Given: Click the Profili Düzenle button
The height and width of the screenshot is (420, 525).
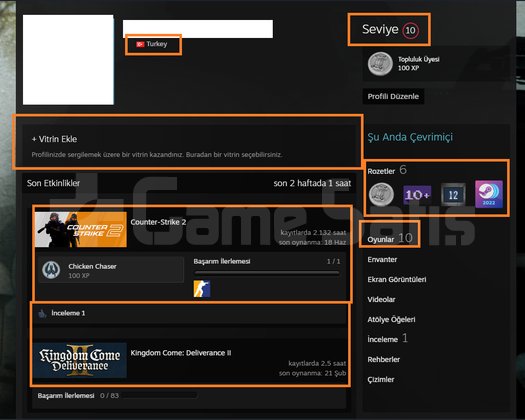Looking at the screenshot, I should pyautogui.click(x=393, y=96).
